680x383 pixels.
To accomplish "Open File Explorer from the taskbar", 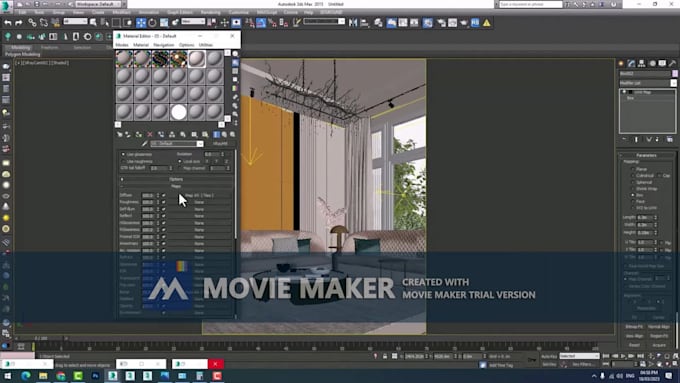I will [43, 376].
